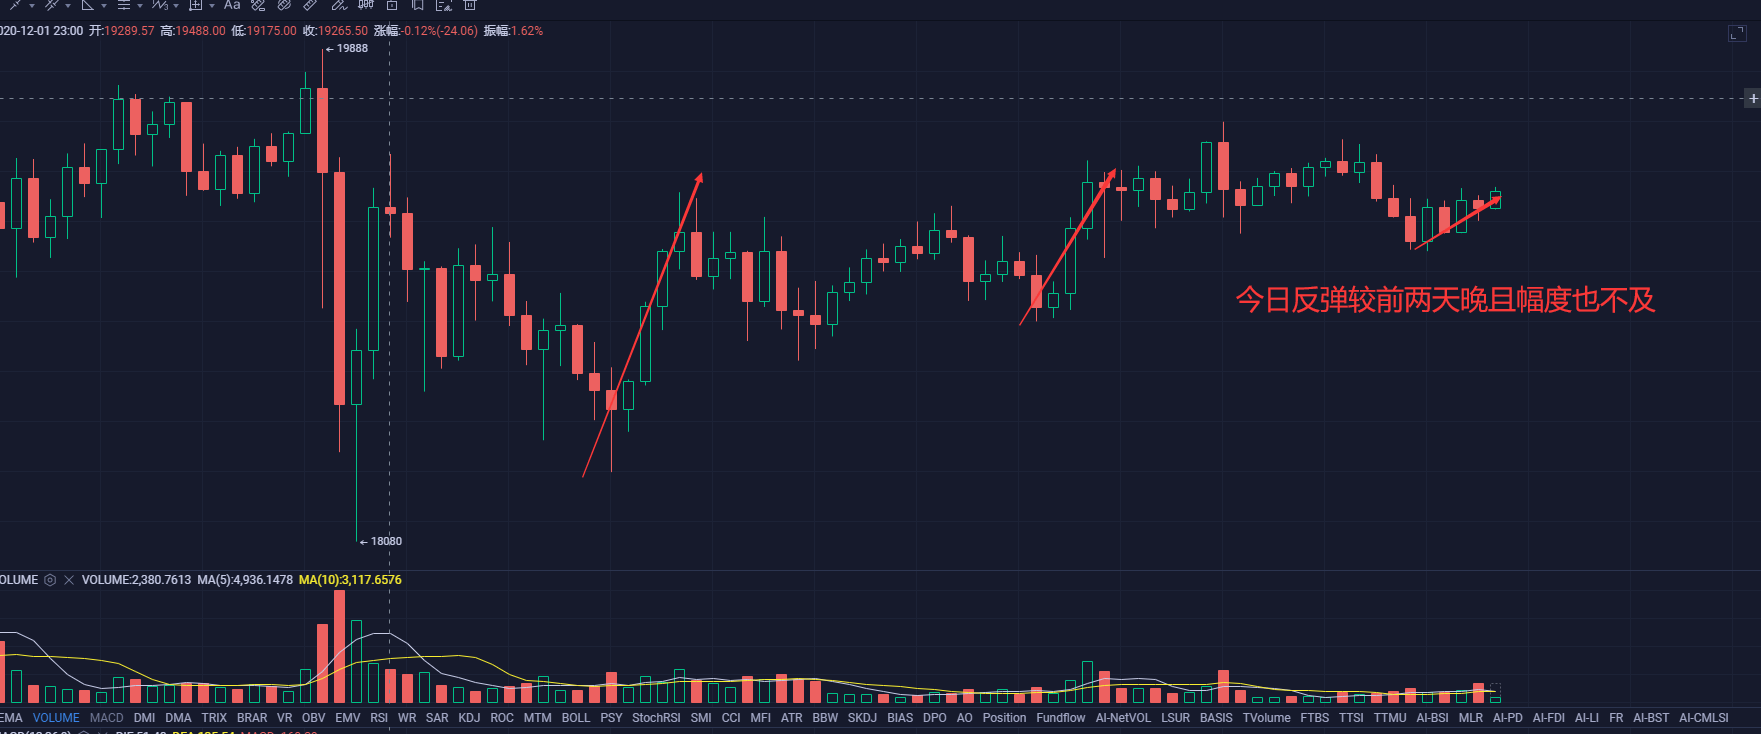The height and width of the screenshot is (734, 1761).
Task: Select the AI-FDI indicator tab
Action: pos(1549,718)
